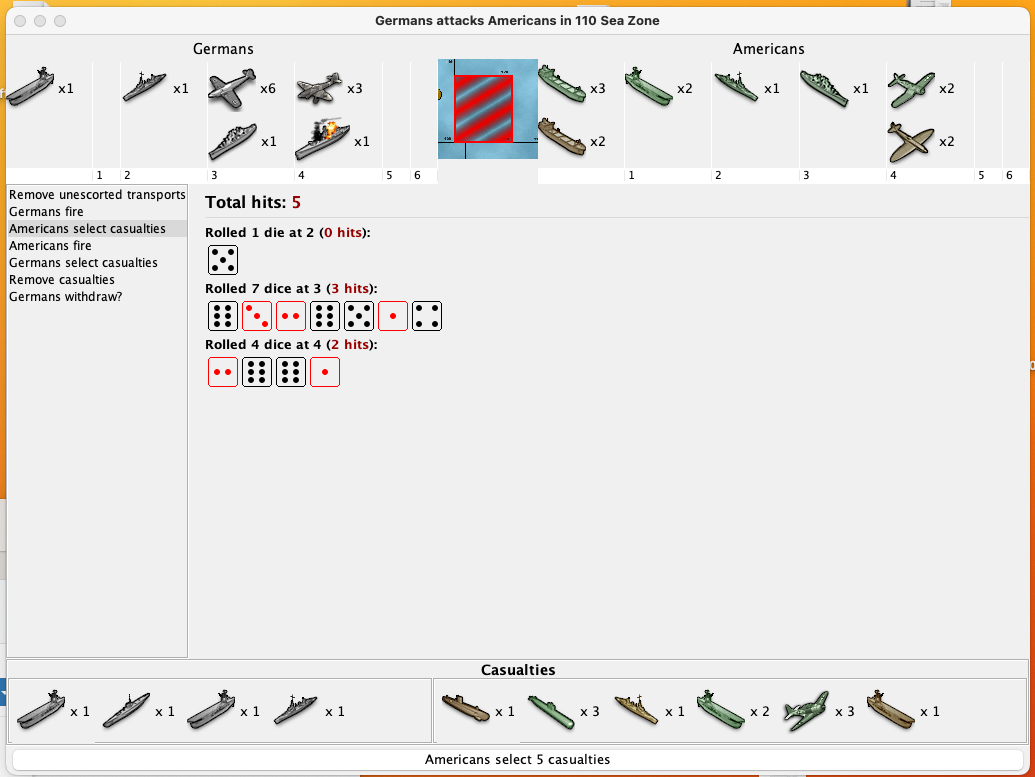Select 'Germans fire' step in the list
The image size is (1035, 777).
pos(46,212)
